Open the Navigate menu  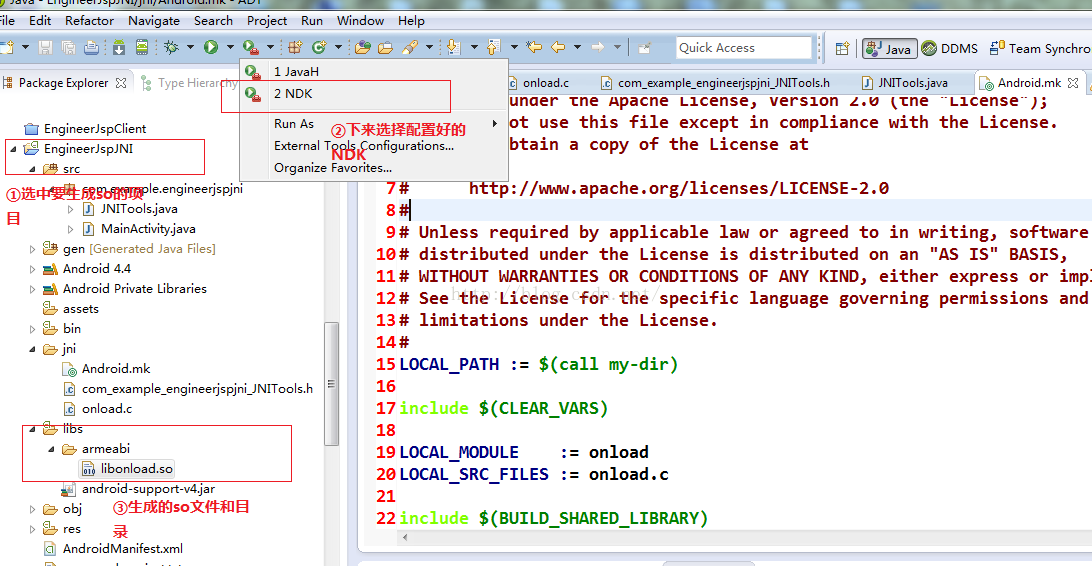(x=154, y=20)
